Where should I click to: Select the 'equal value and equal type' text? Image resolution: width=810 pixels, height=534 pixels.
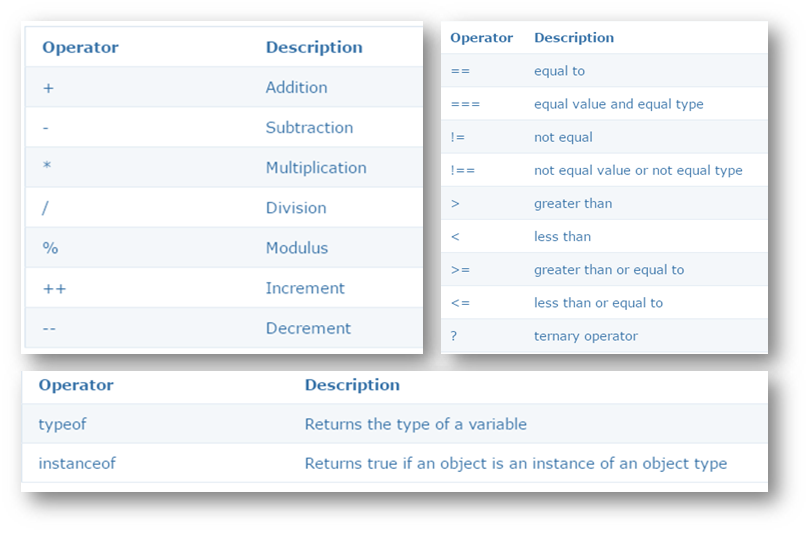[618, 104]
